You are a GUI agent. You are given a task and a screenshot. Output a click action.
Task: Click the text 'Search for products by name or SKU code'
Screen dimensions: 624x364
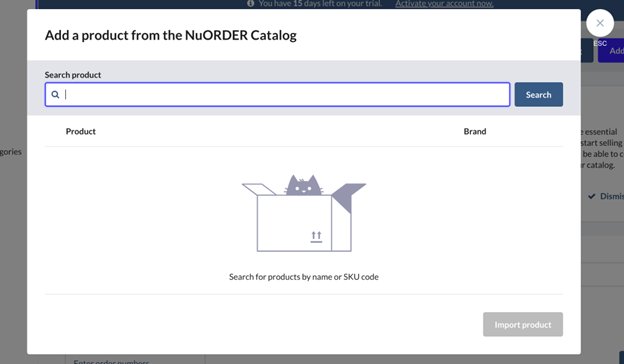point(304,277)
